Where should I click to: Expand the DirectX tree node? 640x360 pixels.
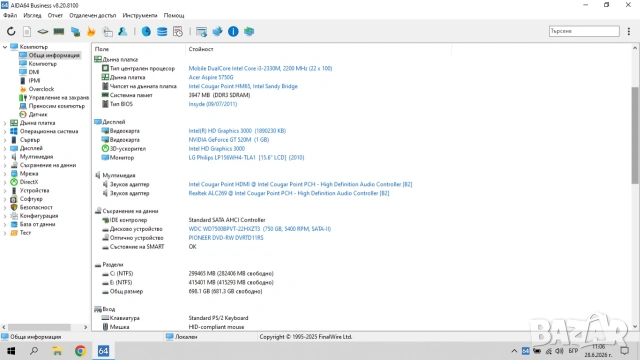pyautogui.click(x=5, y=182)
